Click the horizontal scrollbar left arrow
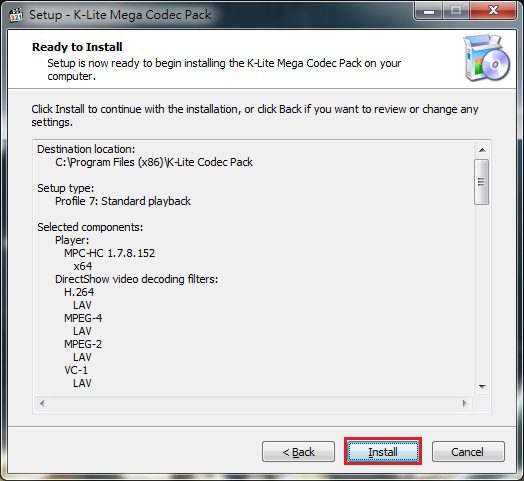 [x=42, y=403]
